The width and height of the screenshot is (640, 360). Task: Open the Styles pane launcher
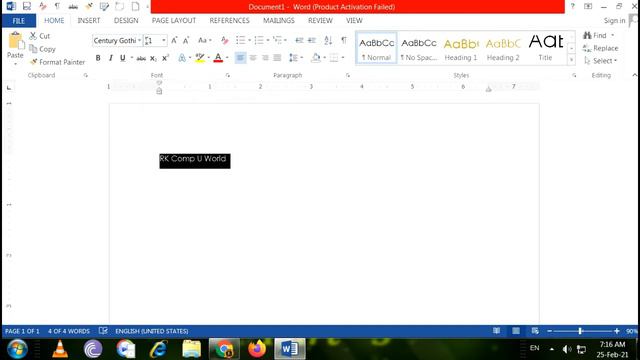[x=574, y=76]
